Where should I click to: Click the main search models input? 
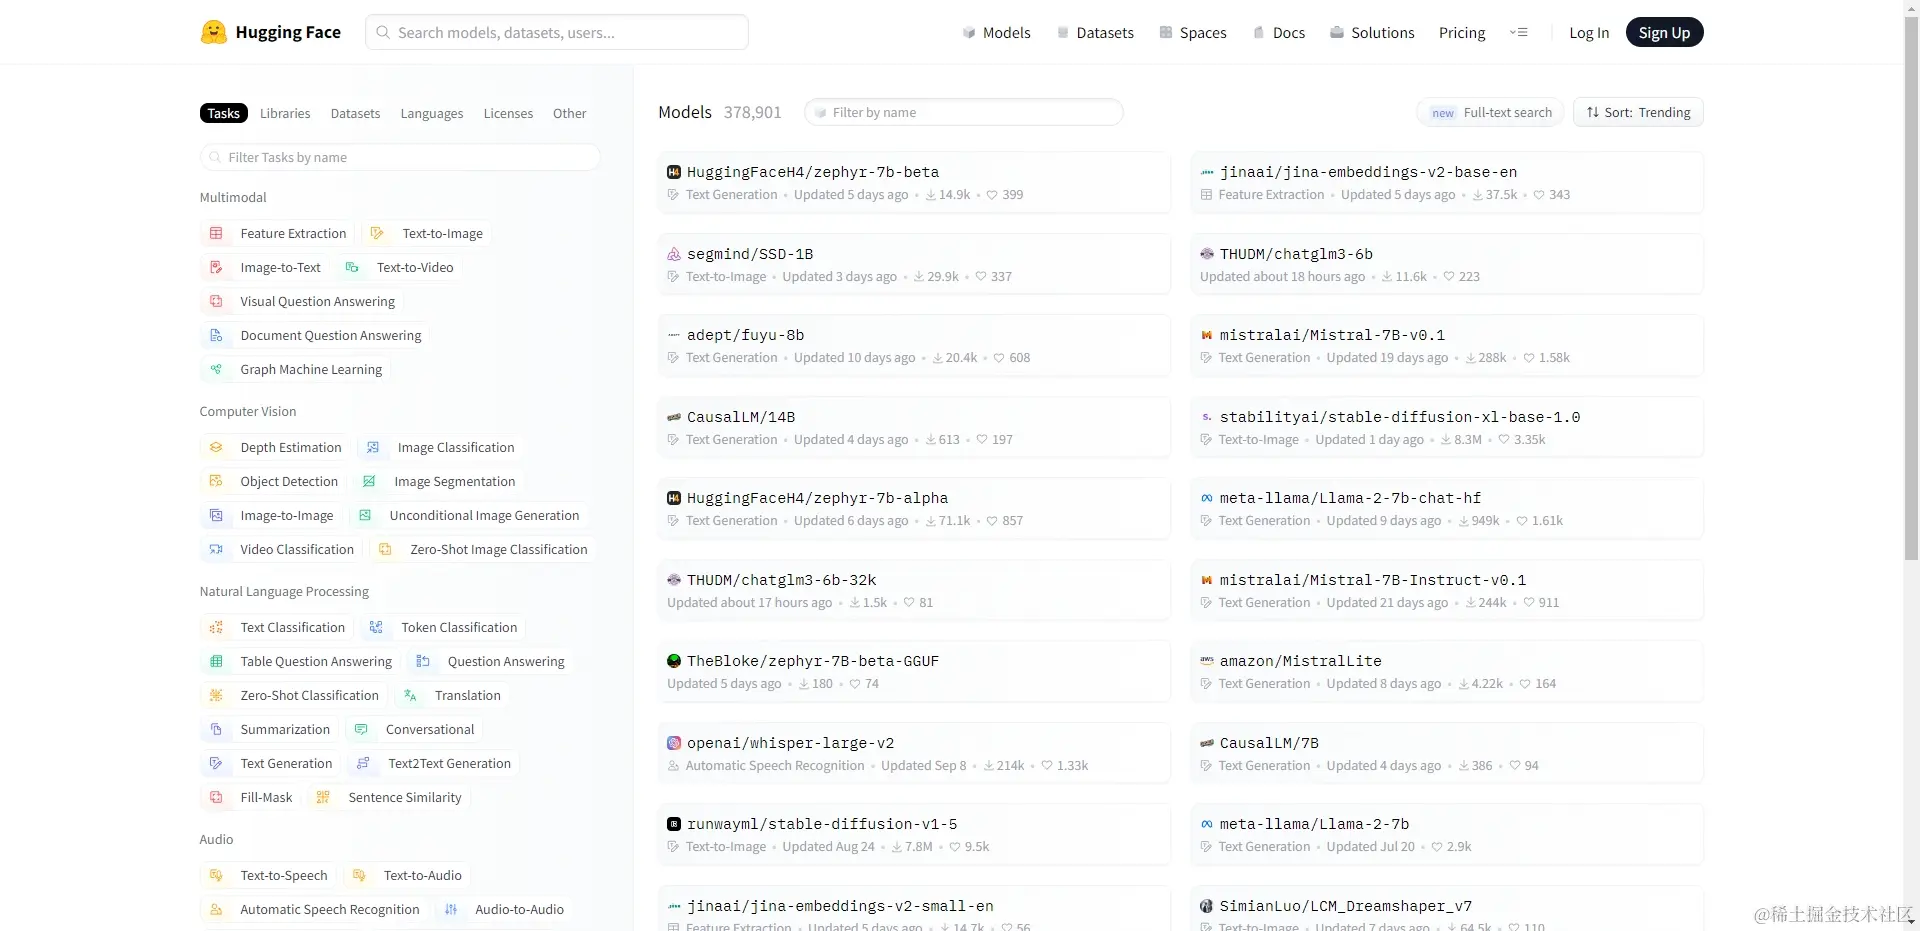coord(557,32)
